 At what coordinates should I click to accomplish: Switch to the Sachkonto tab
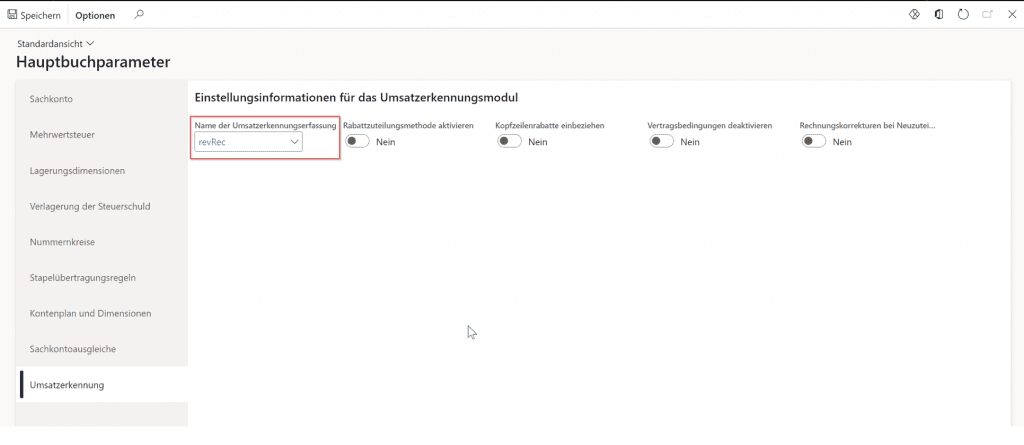(x=51, y=98)
